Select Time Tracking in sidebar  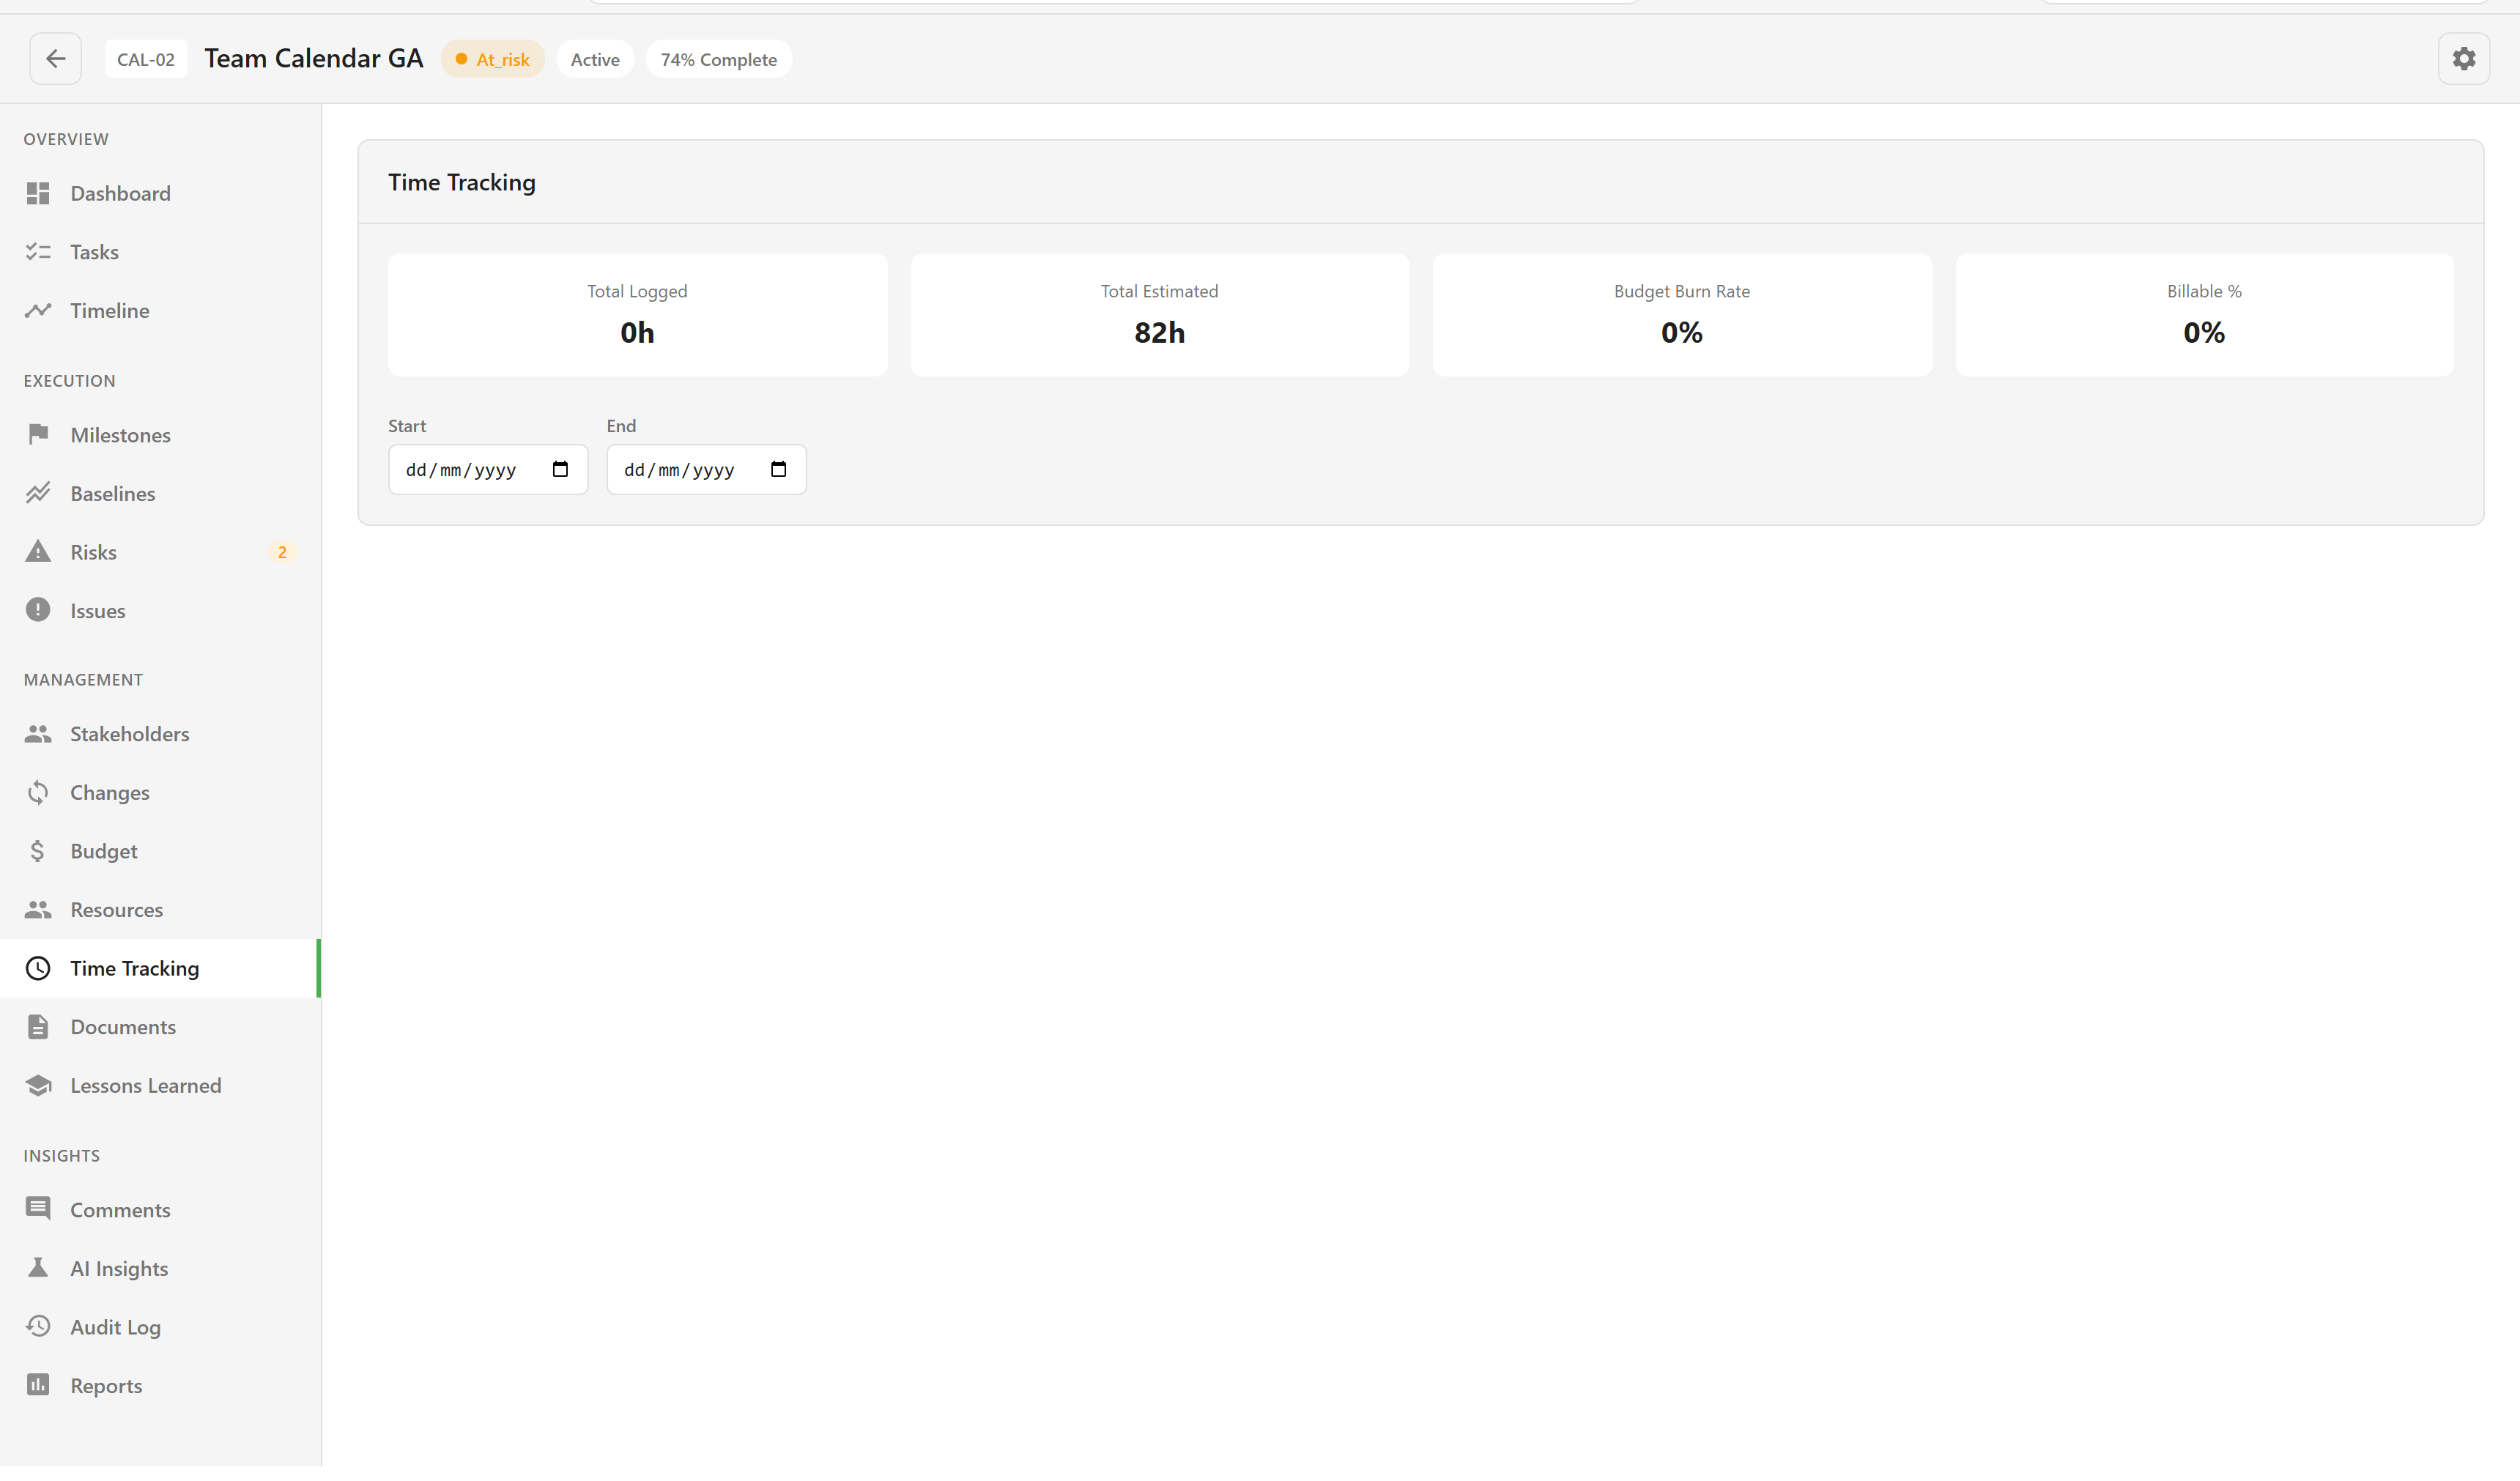click(x=160, y=969)
